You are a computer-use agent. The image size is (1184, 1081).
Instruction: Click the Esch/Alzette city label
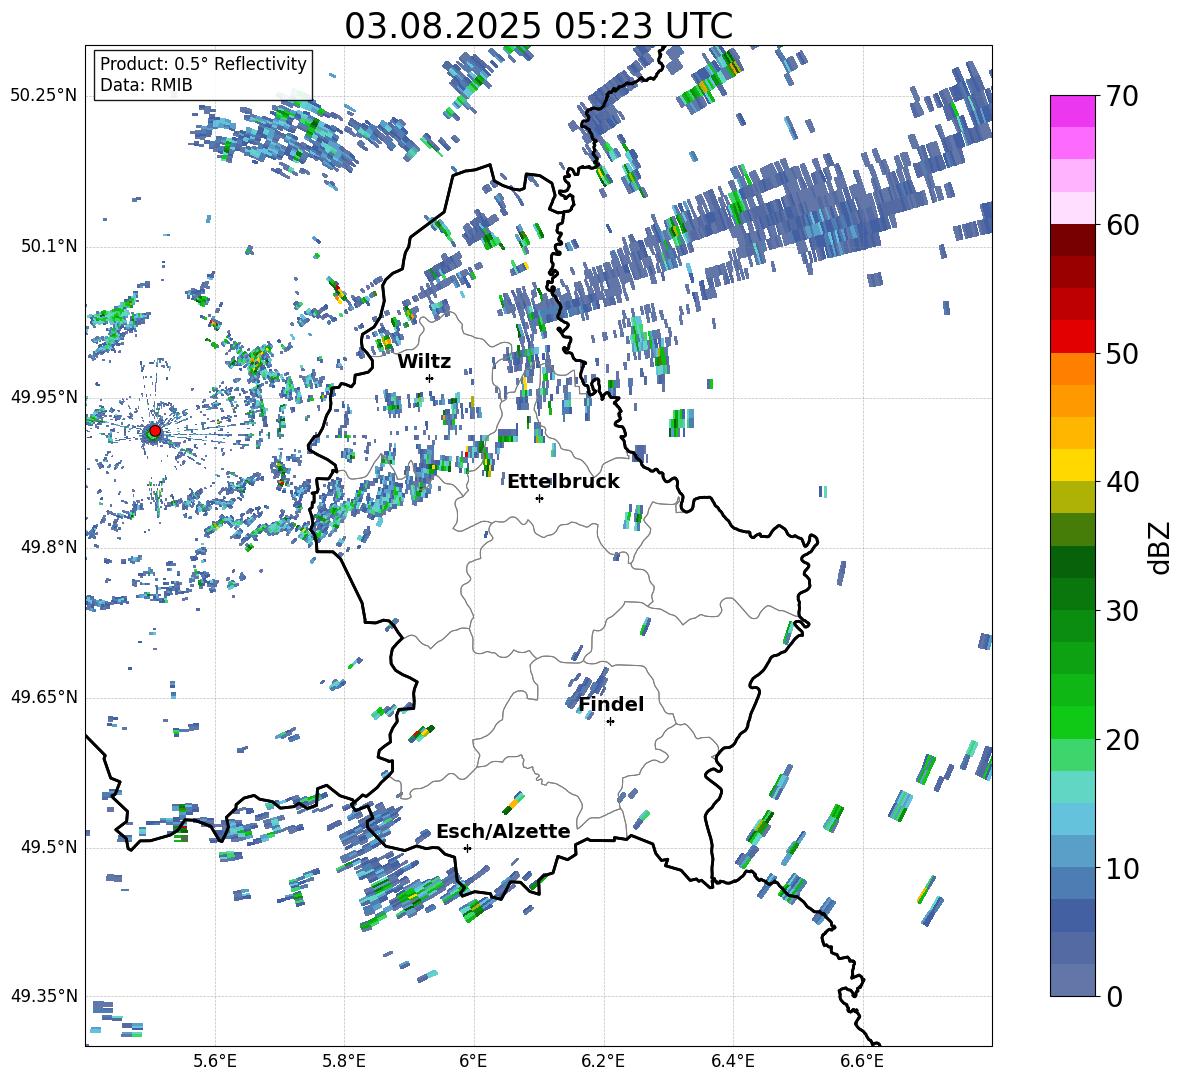tap(503, 831)
